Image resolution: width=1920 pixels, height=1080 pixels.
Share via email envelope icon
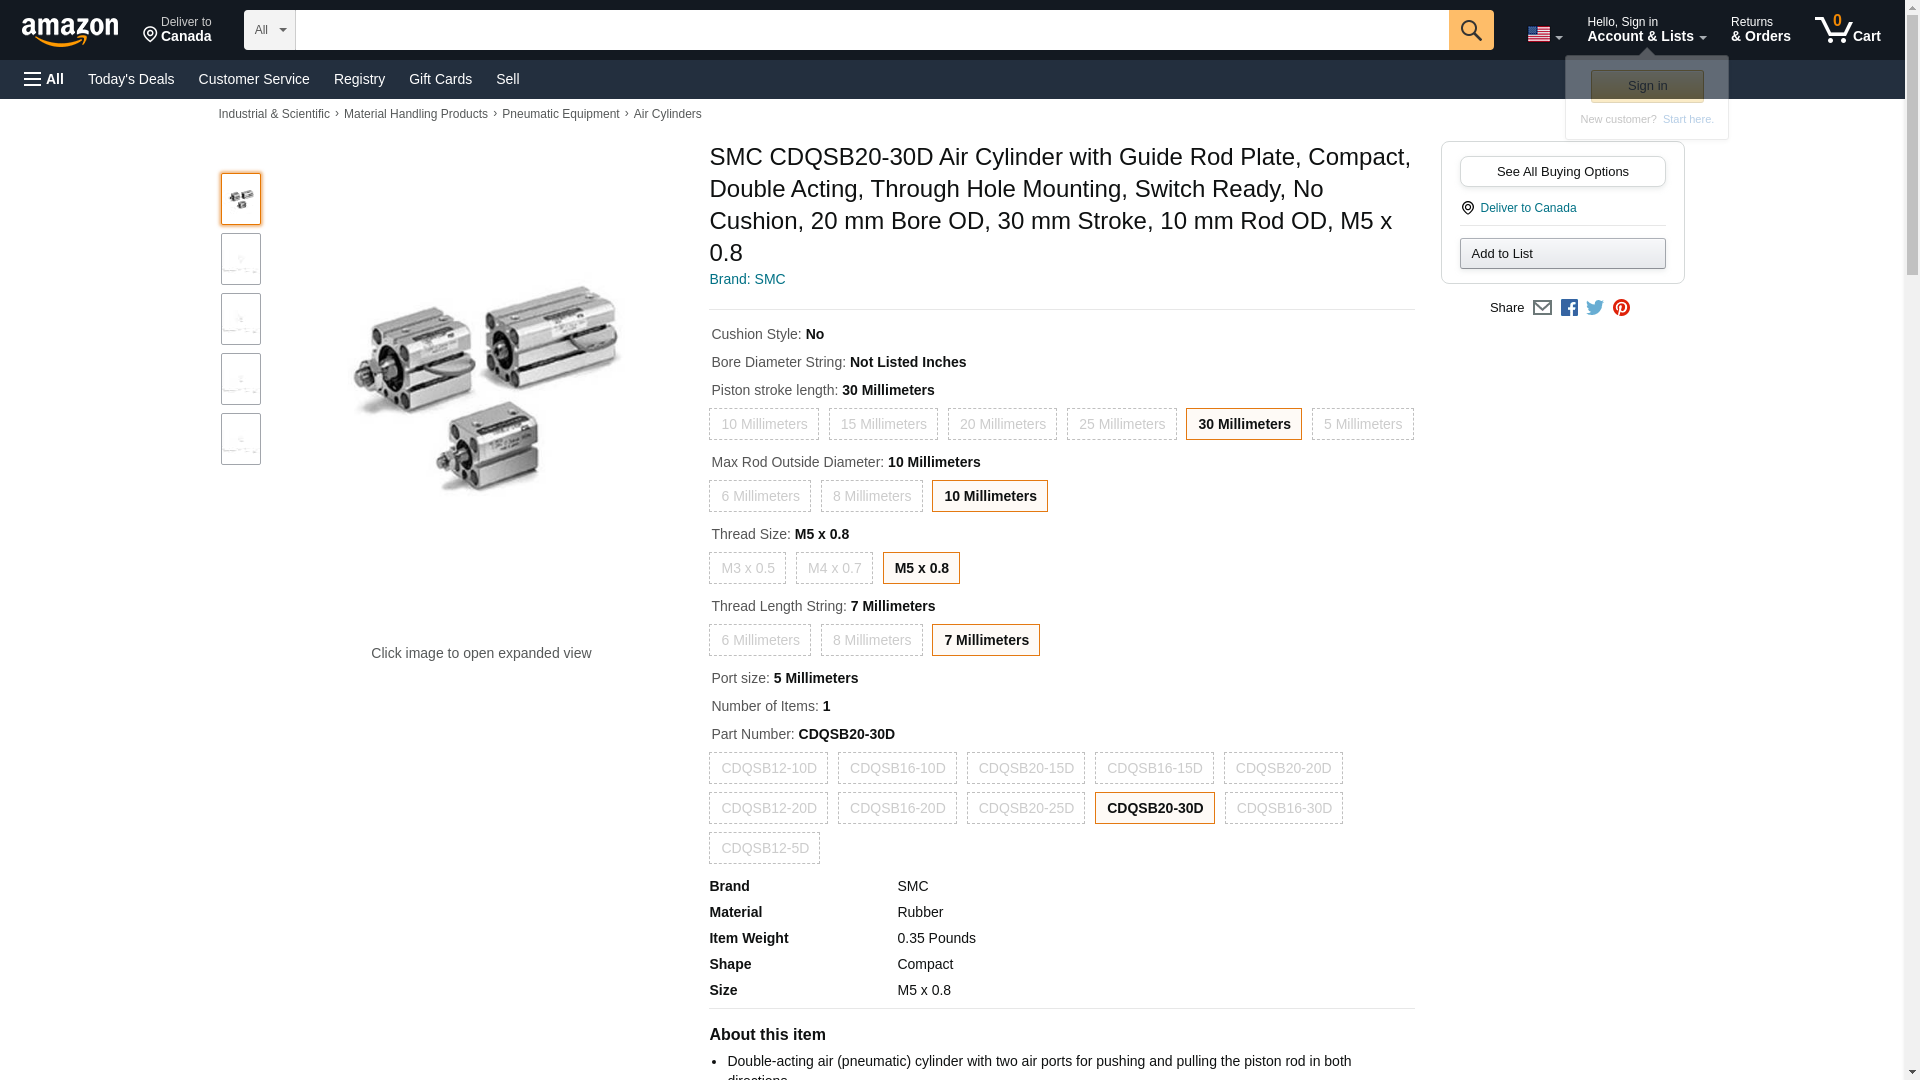[1542, 308]
